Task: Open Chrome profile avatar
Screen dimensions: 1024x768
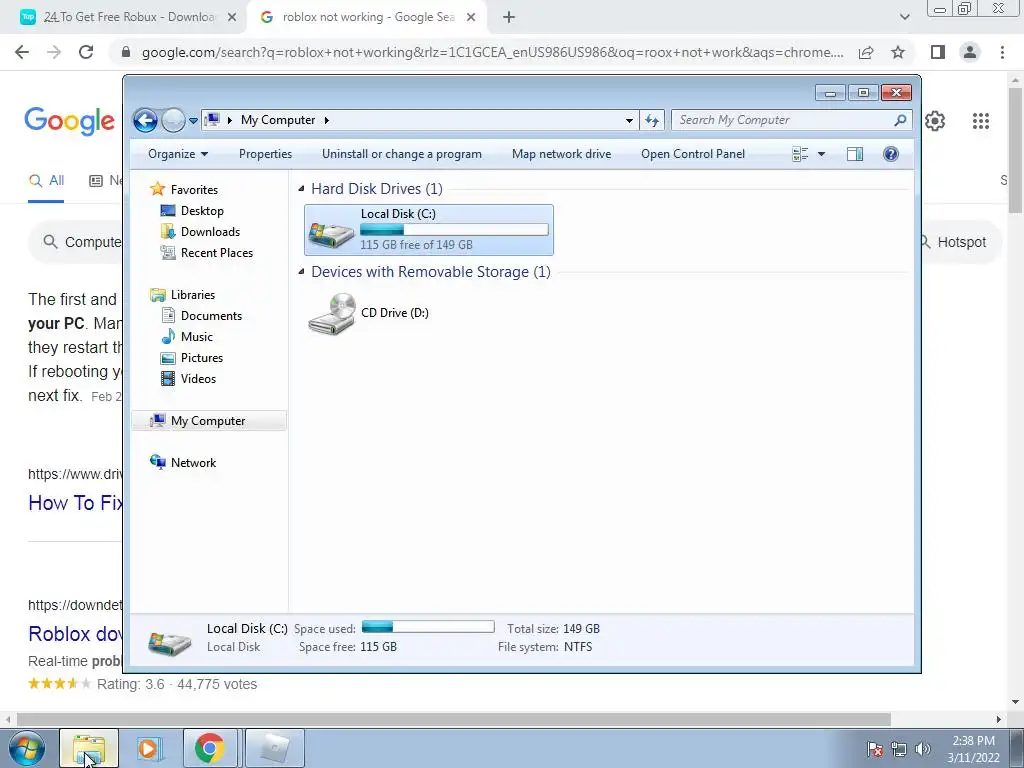Action: (970, 52)
